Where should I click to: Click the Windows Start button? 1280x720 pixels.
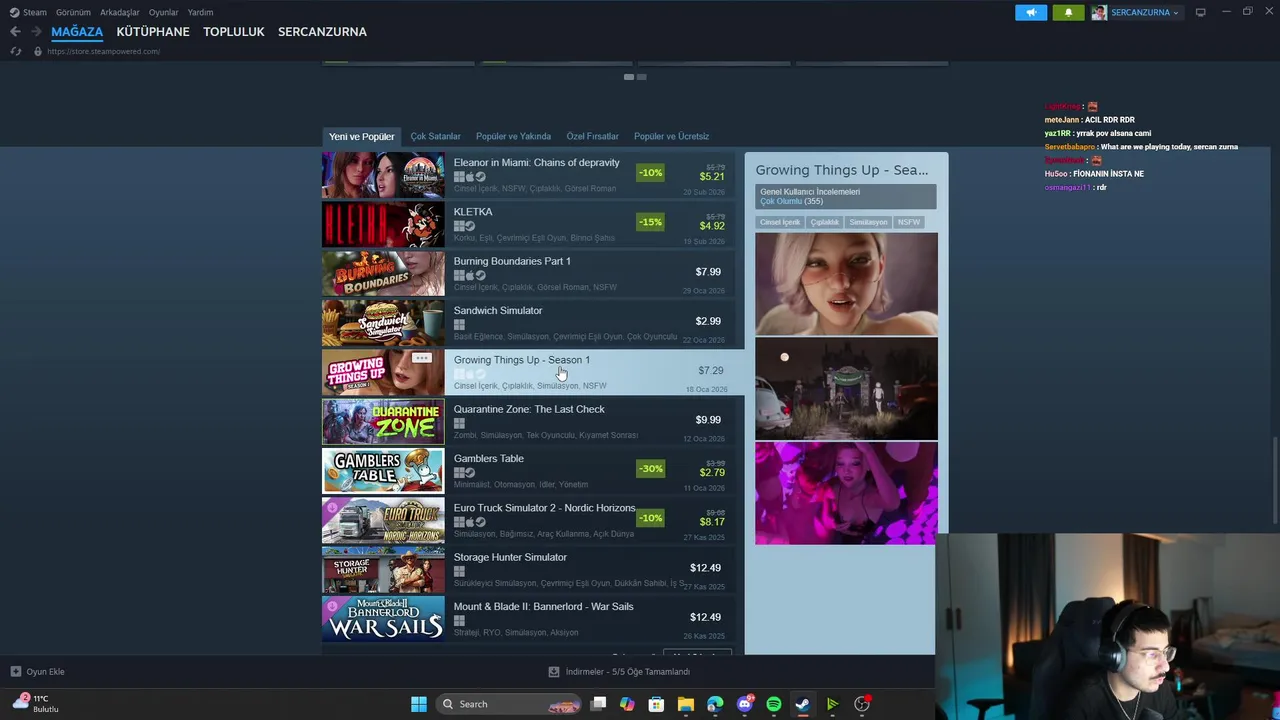click(x=419, y=704)
